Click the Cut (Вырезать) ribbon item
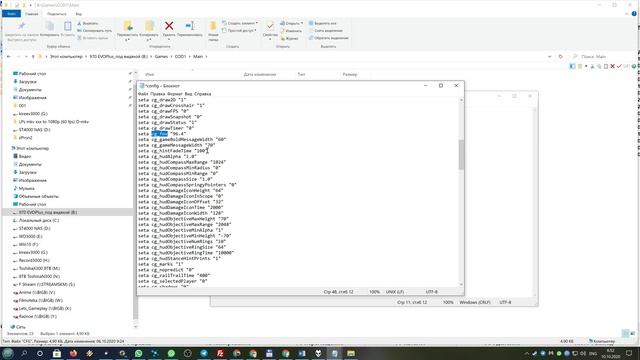The height and width of the screenshot is (360, 640). 88,23
